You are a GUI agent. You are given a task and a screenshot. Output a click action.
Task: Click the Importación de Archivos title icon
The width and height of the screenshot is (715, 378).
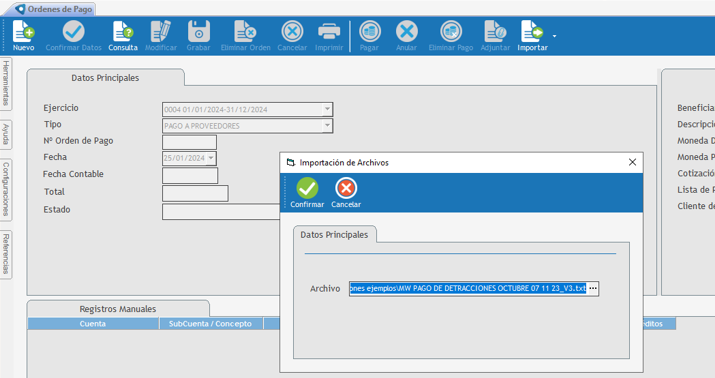tap(290, 162)
